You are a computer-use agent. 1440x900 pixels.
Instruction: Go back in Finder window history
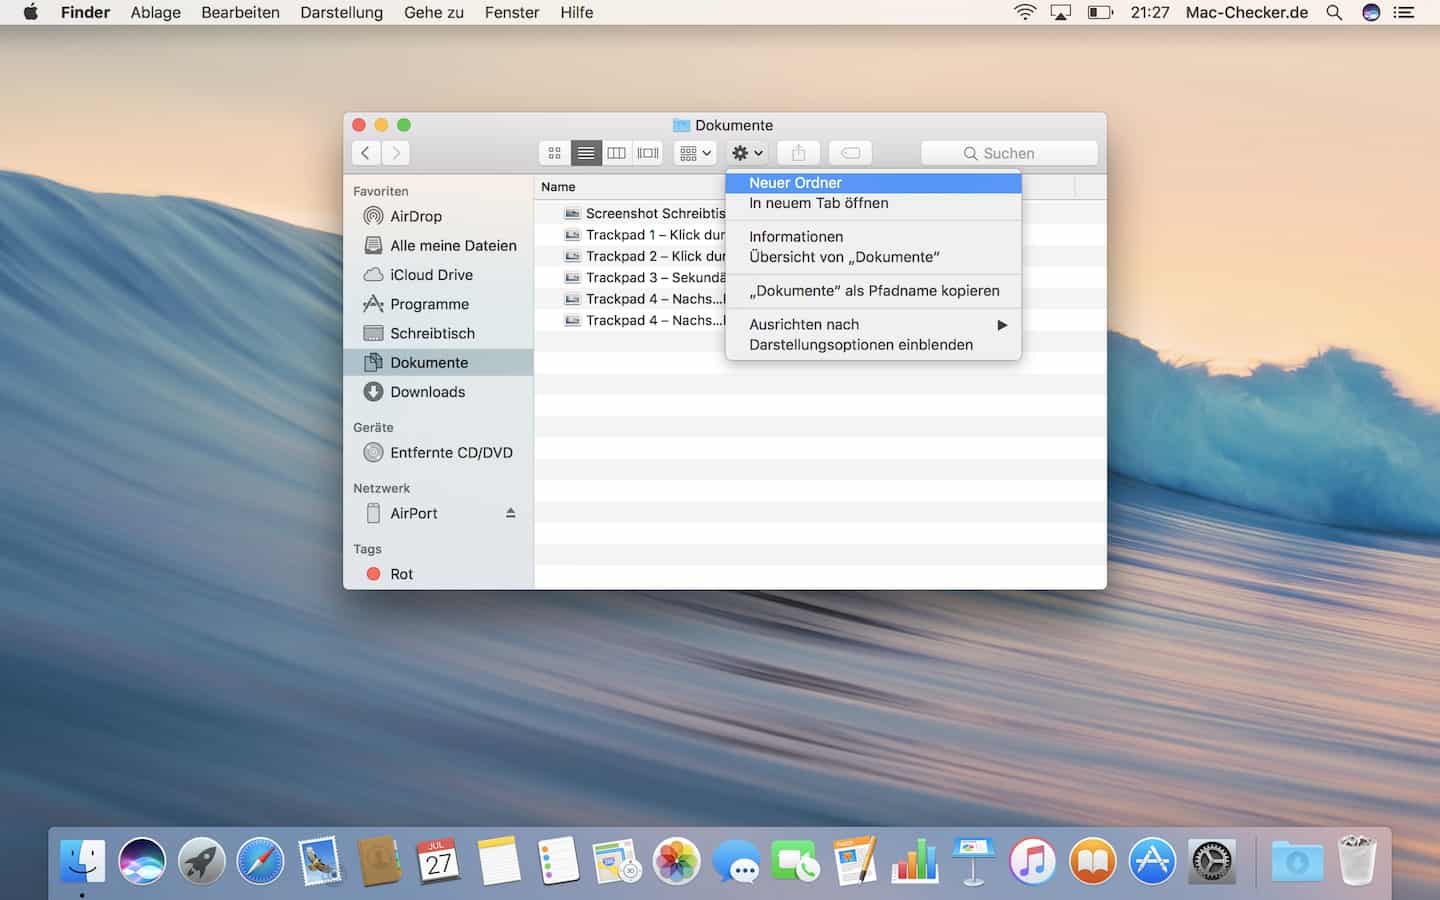[x=366, y=153]
